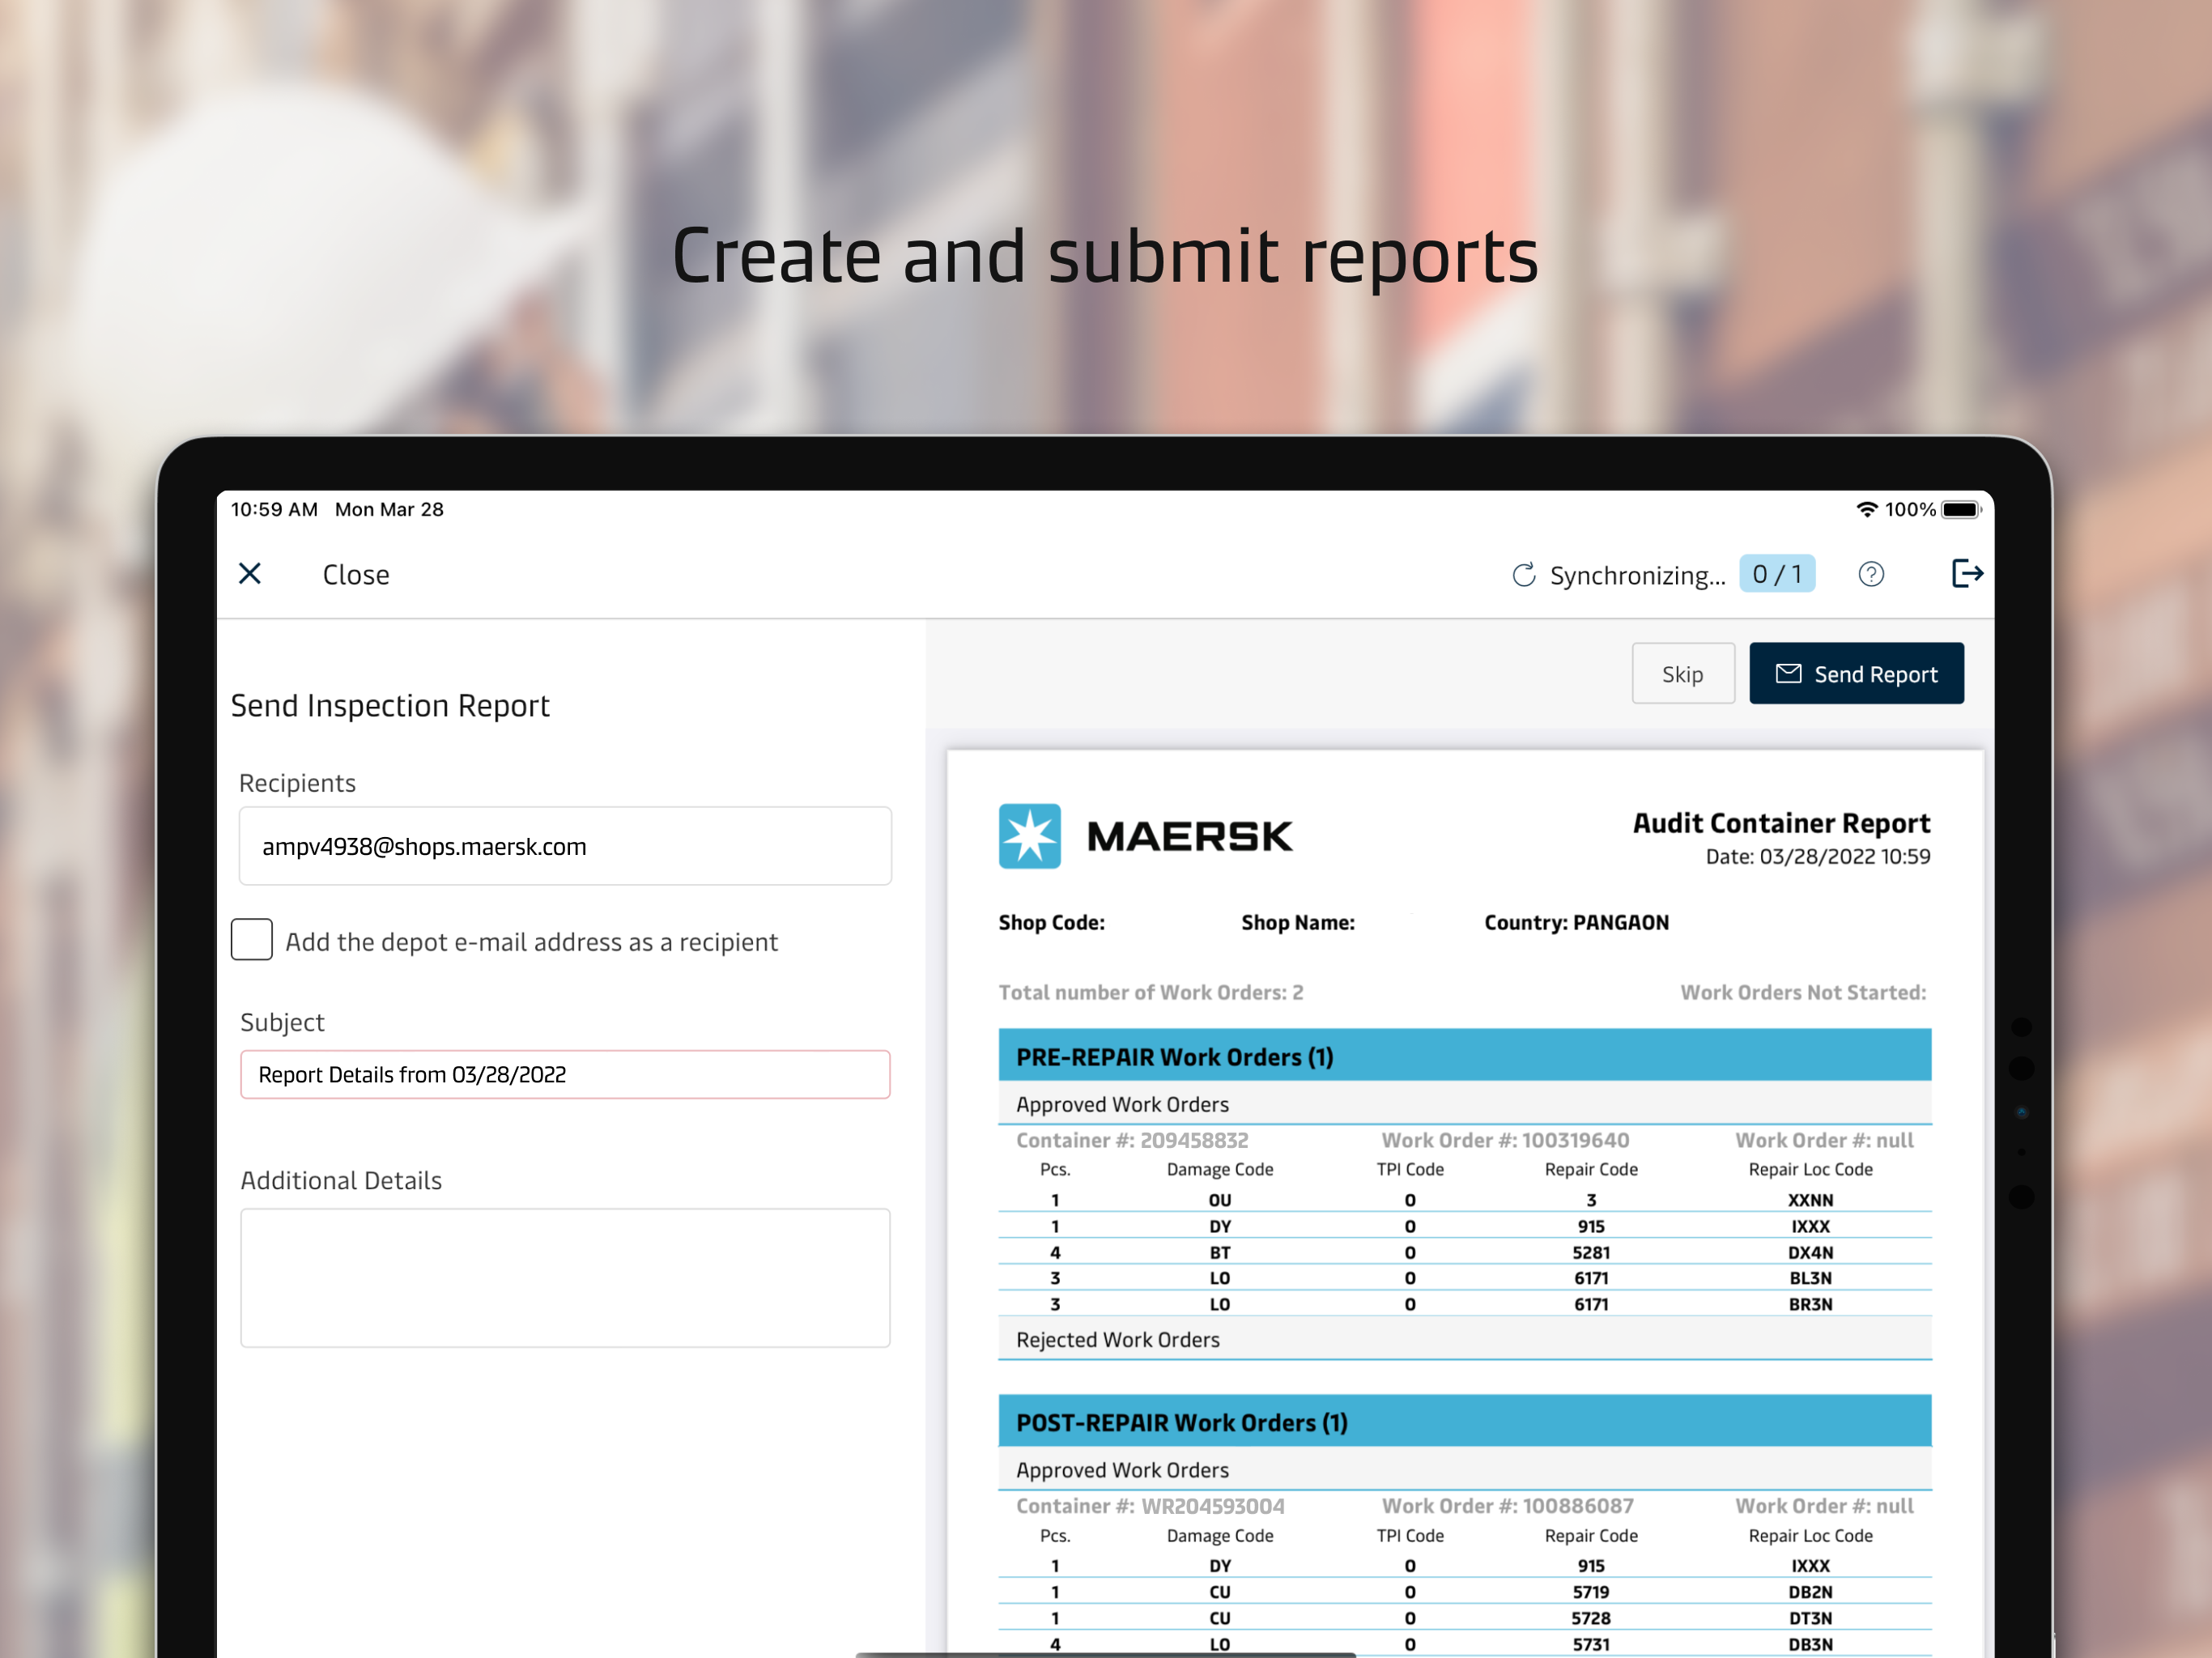This screenshot has width=2212, height=1658.
Task: Click damage code BT cell
Action: [x=1220, y=1252]
